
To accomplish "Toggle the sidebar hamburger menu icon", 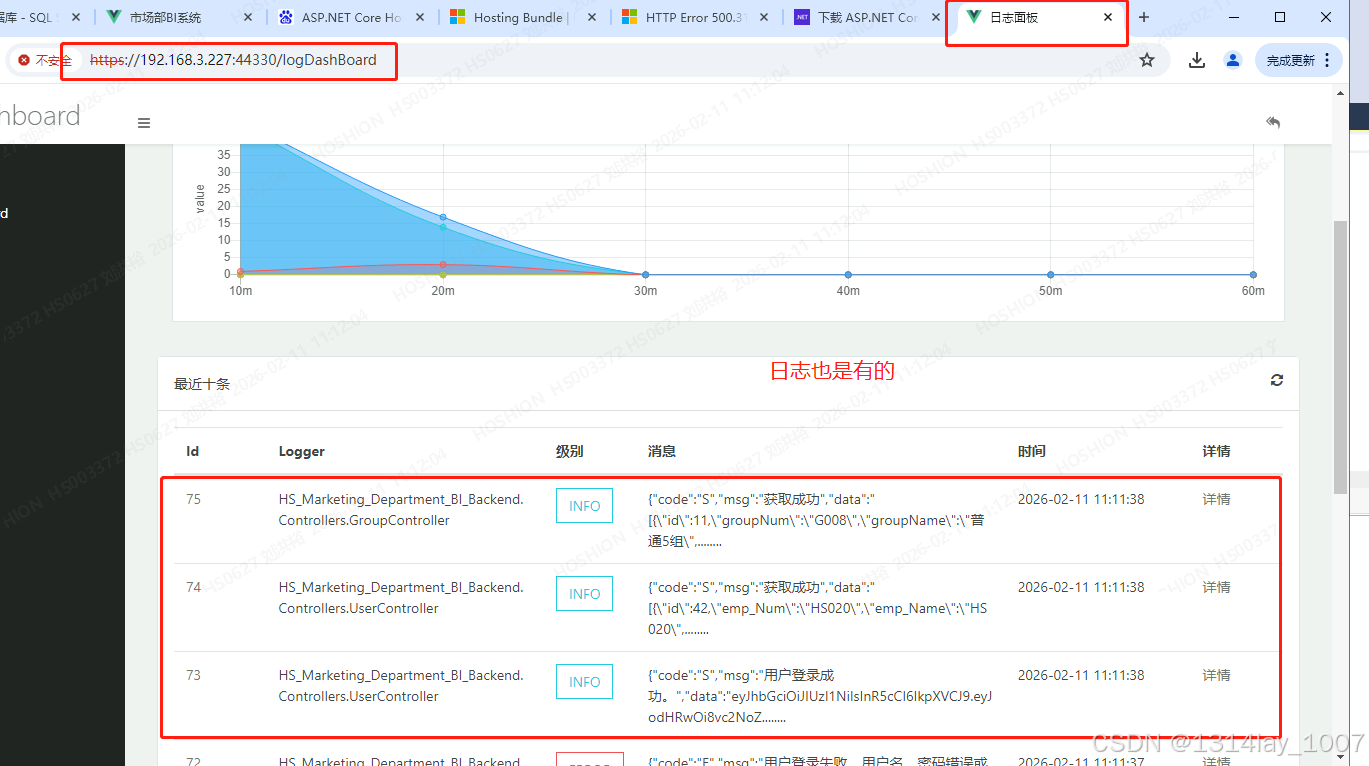I will pos(144,123).
